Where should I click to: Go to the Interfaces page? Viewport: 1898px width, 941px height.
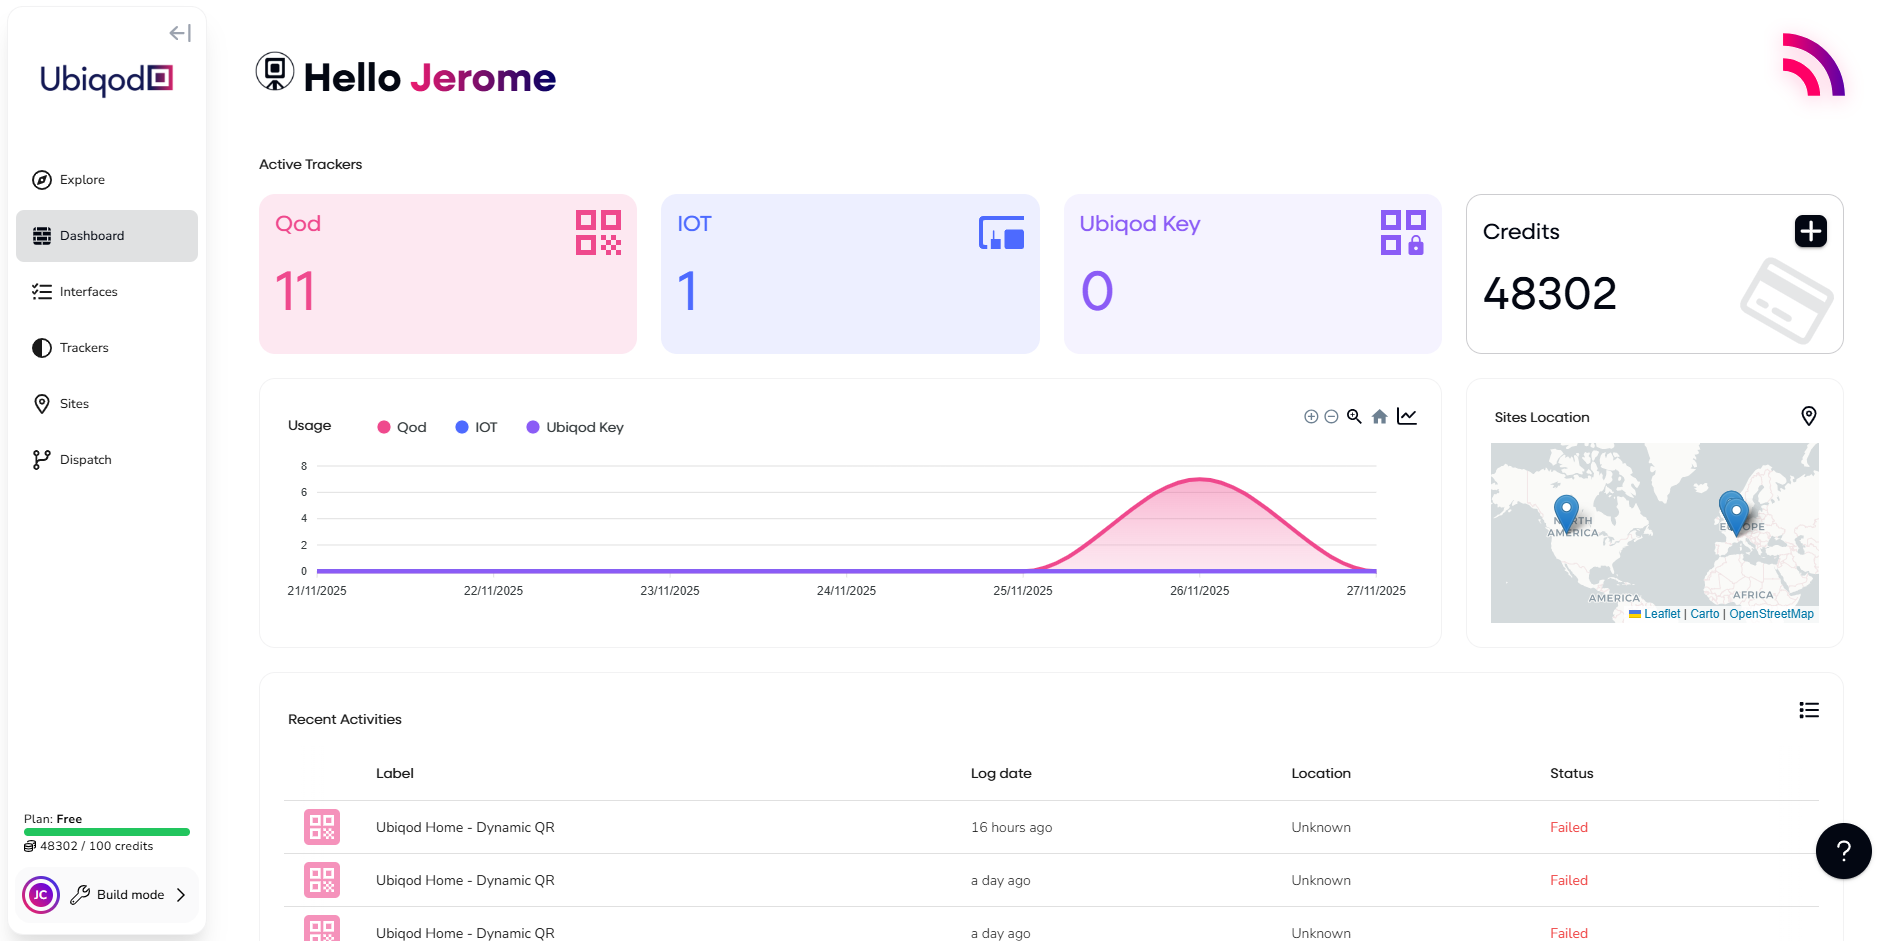point(107,292)
